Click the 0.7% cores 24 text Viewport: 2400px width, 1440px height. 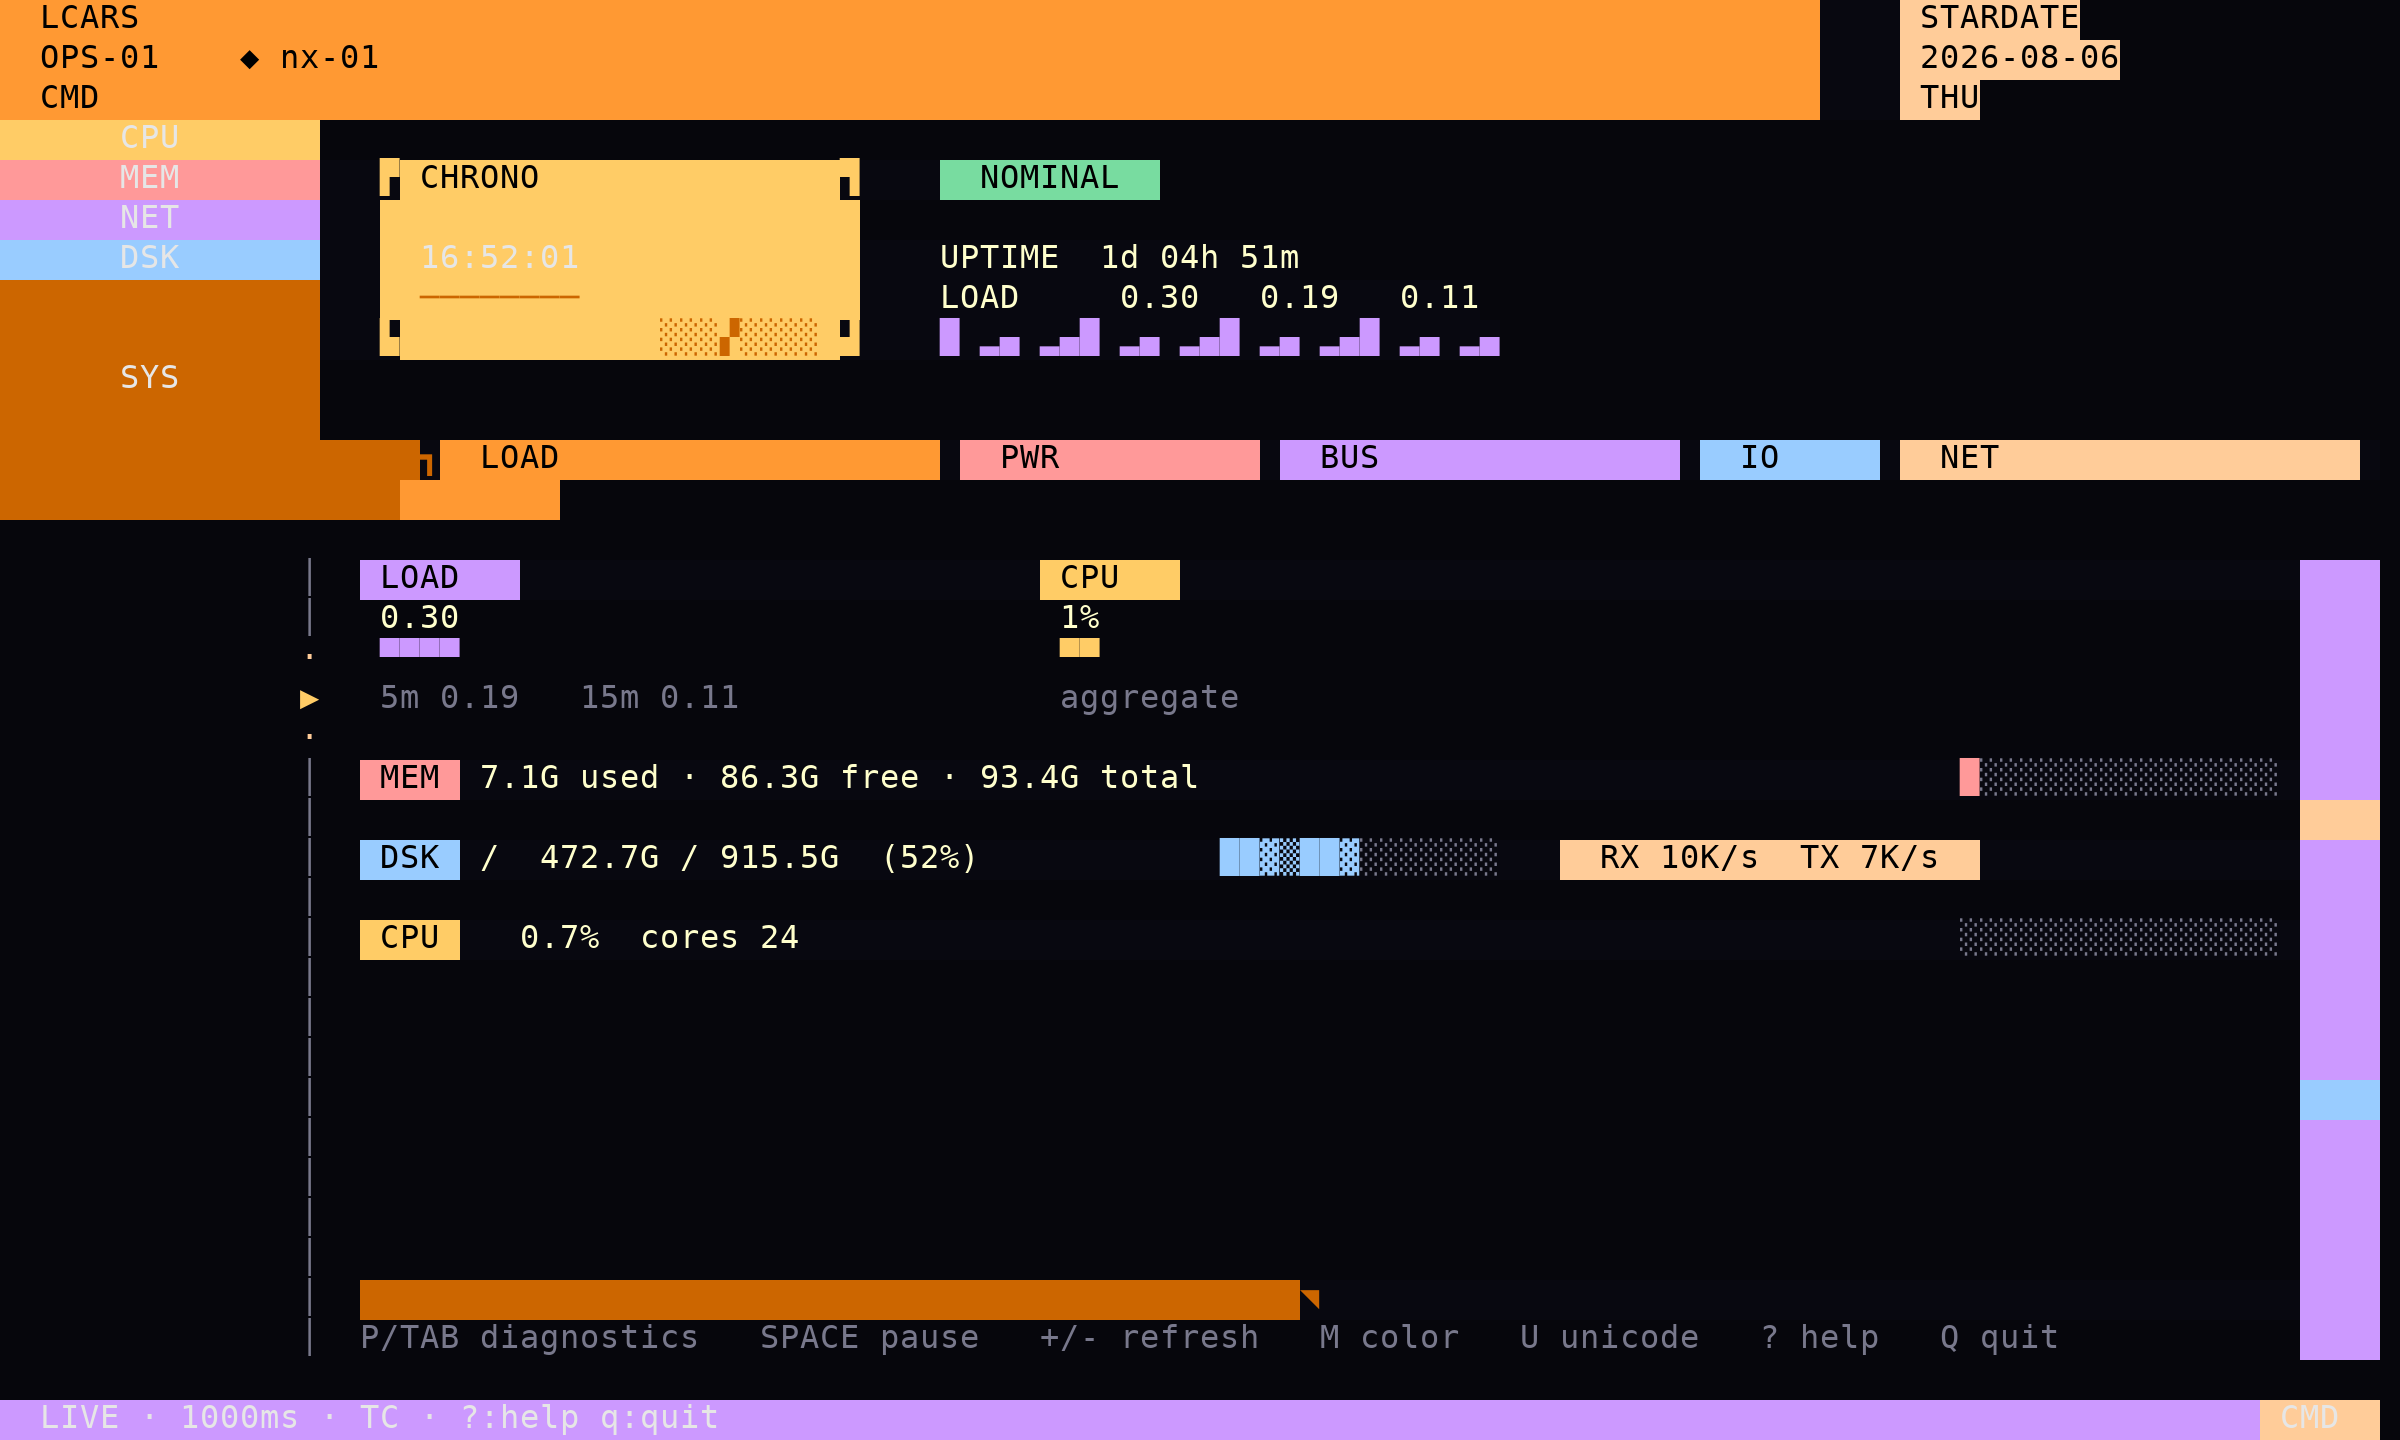(x=660, y=938)
